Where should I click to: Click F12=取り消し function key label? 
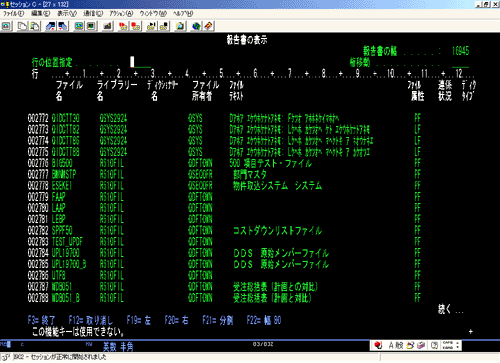tap(91, 320)
